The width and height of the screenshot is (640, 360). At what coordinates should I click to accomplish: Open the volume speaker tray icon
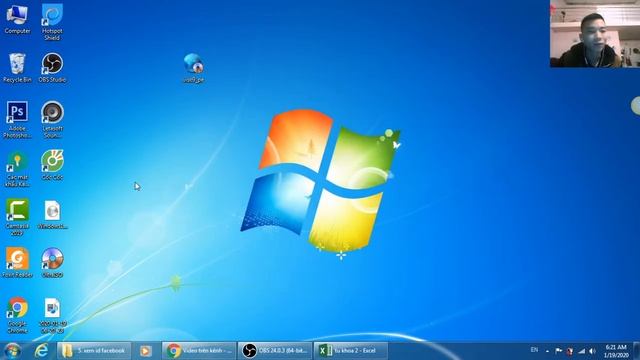coord(592,351)
